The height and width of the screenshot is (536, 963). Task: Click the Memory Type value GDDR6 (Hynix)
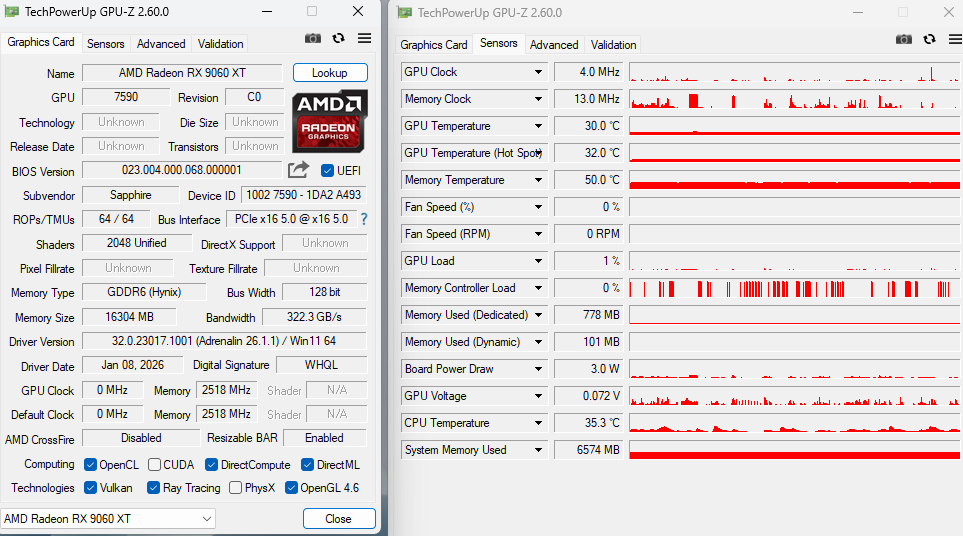(144, 292)
